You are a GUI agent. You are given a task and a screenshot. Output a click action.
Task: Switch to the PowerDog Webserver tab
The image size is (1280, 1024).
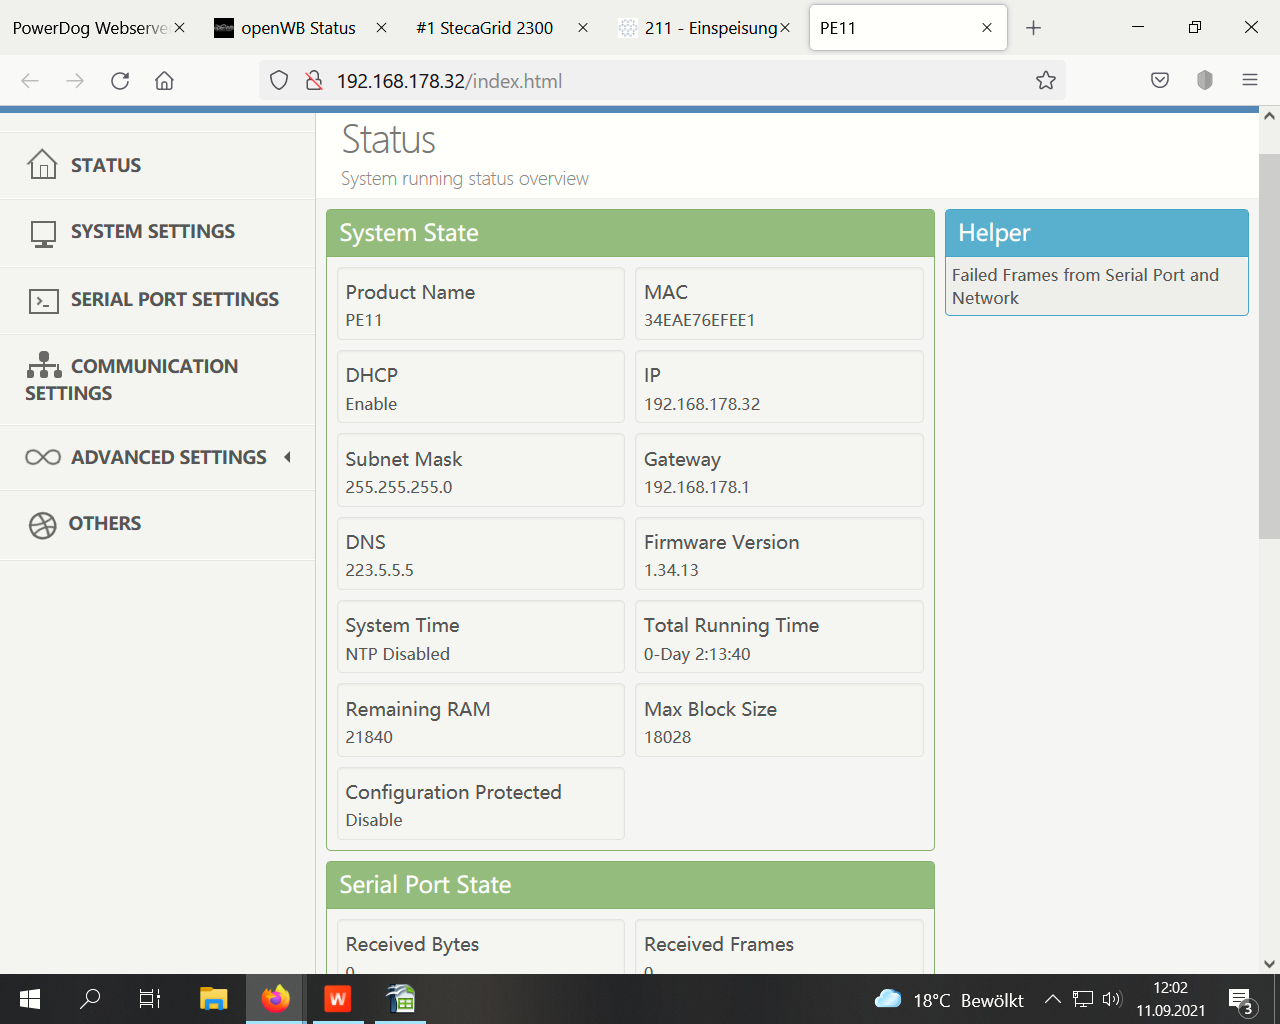[x=90, y=28]
